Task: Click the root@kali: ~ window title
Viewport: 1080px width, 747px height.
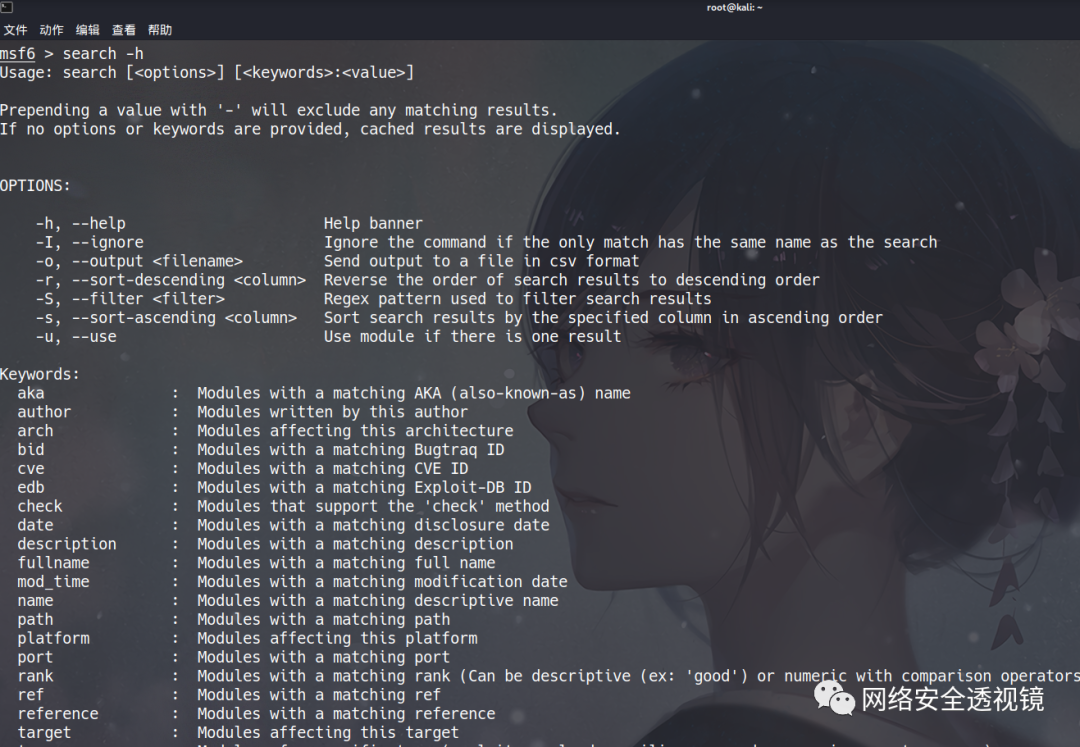Action: click(734, 8)
